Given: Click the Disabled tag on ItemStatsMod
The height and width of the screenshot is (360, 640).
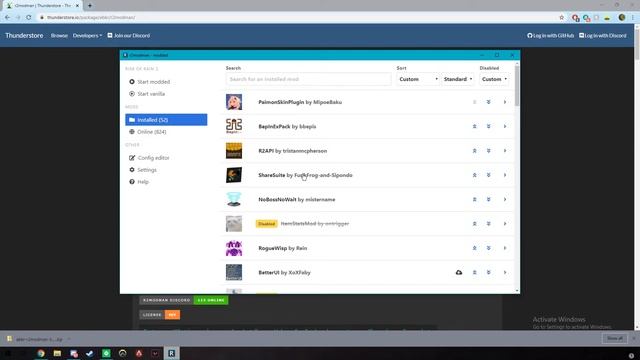Looking at the screenshot, I should click(x=267, y=224).
